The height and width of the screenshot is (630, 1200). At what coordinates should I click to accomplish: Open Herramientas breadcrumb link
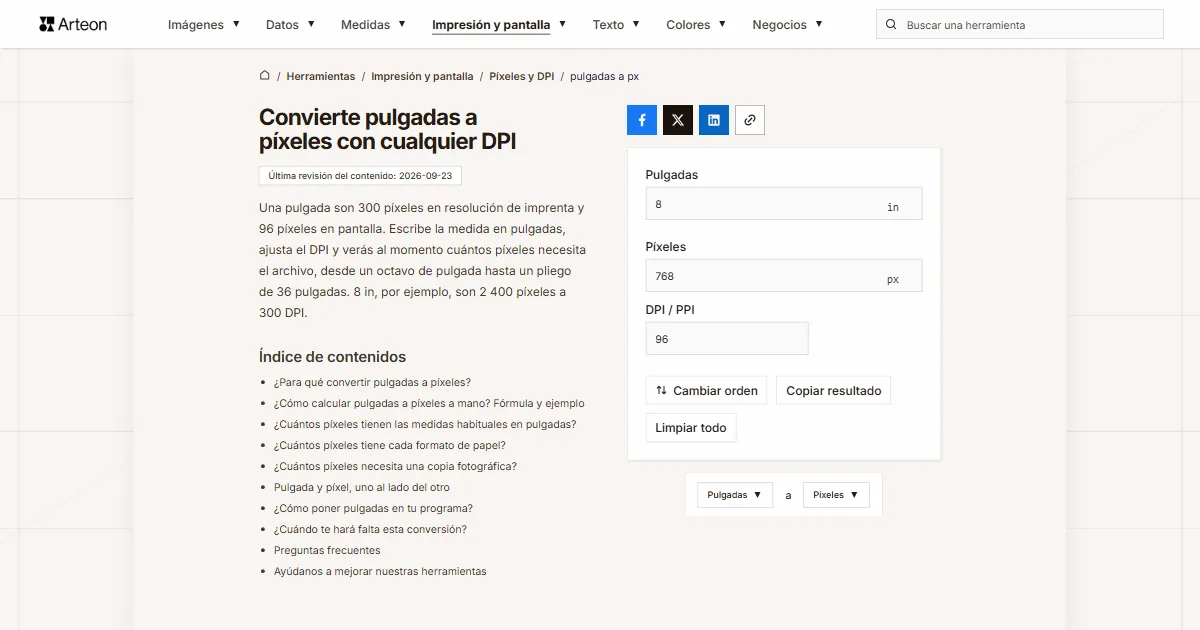click(x=321, y=76)
